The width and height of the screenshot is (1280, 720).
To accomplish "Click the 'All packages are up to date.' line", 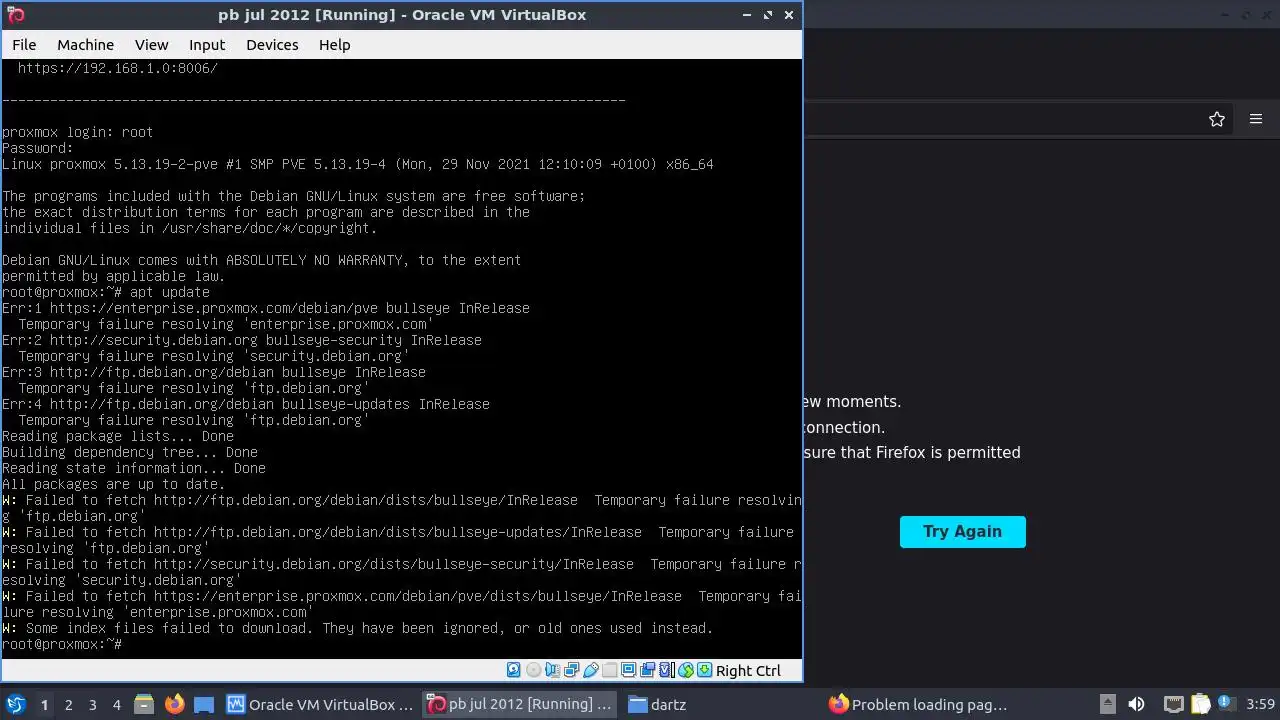I will tap(114, 484).
